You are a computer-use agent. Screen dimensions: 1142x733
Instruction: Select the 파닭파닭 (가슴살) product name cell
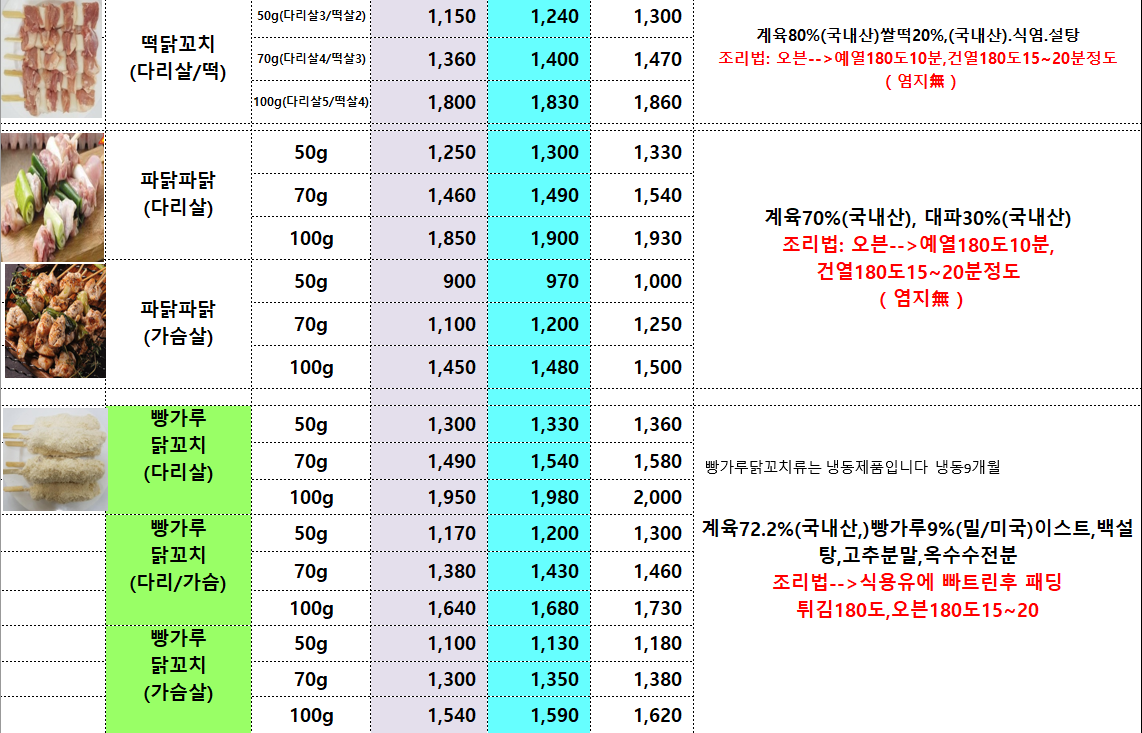tap(178, 323)
